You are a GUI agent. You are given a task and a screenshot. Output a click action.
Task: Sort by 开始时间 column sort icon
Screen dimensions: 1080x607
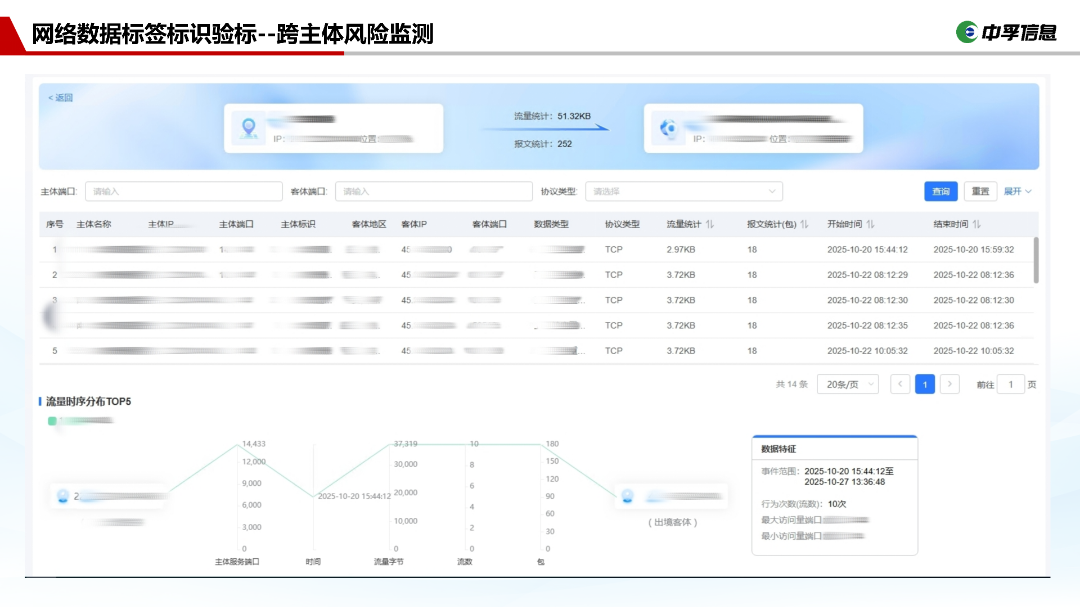click(871, 225)
